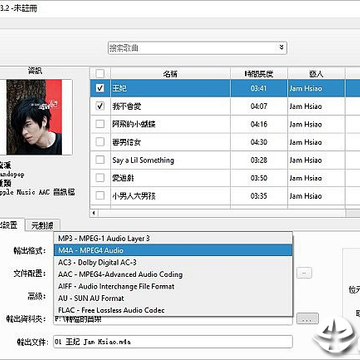Expand the search songs dropdown chevron
The image size is (360, 360).
click(x=282, y=47)
